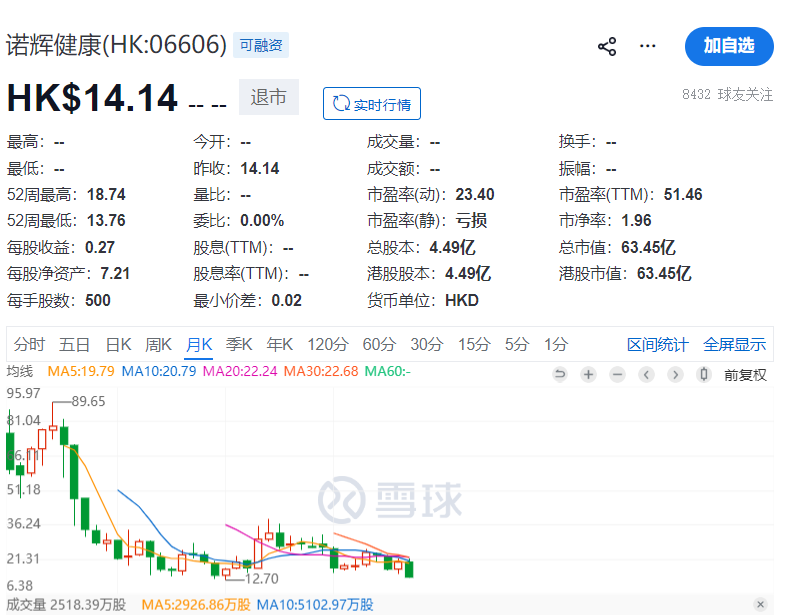Reset chart with the undo arrow icon
The image size is (792, 615).
(560, 375)
